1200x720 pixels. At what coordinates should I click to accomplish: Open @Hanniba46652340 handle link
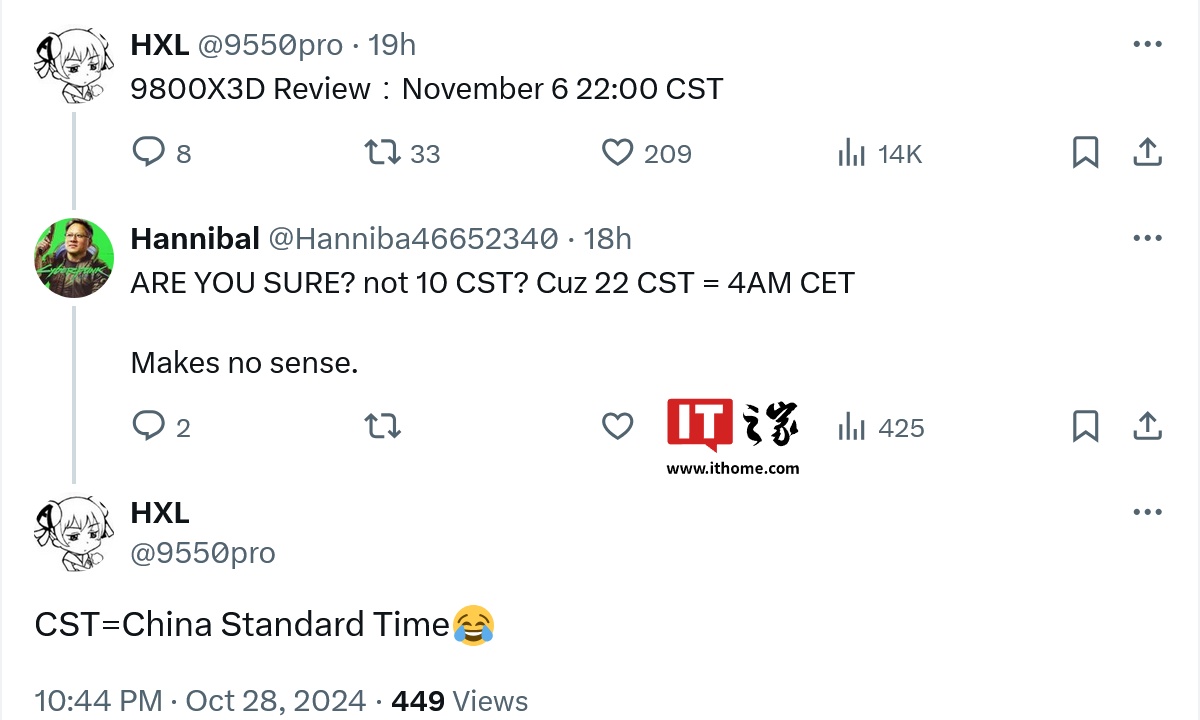coord(413,238)
